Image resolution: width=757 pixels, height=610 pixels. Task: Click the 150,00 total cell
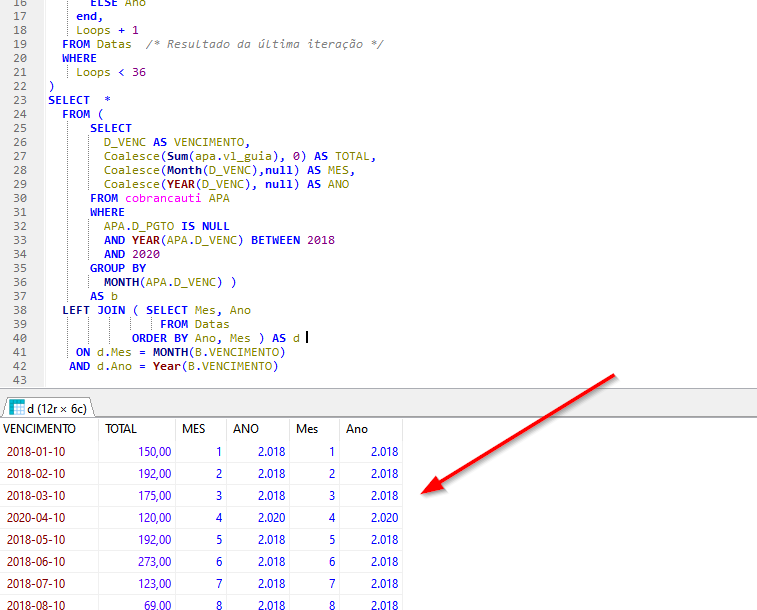pyautogui.click(x=154, y=451)
